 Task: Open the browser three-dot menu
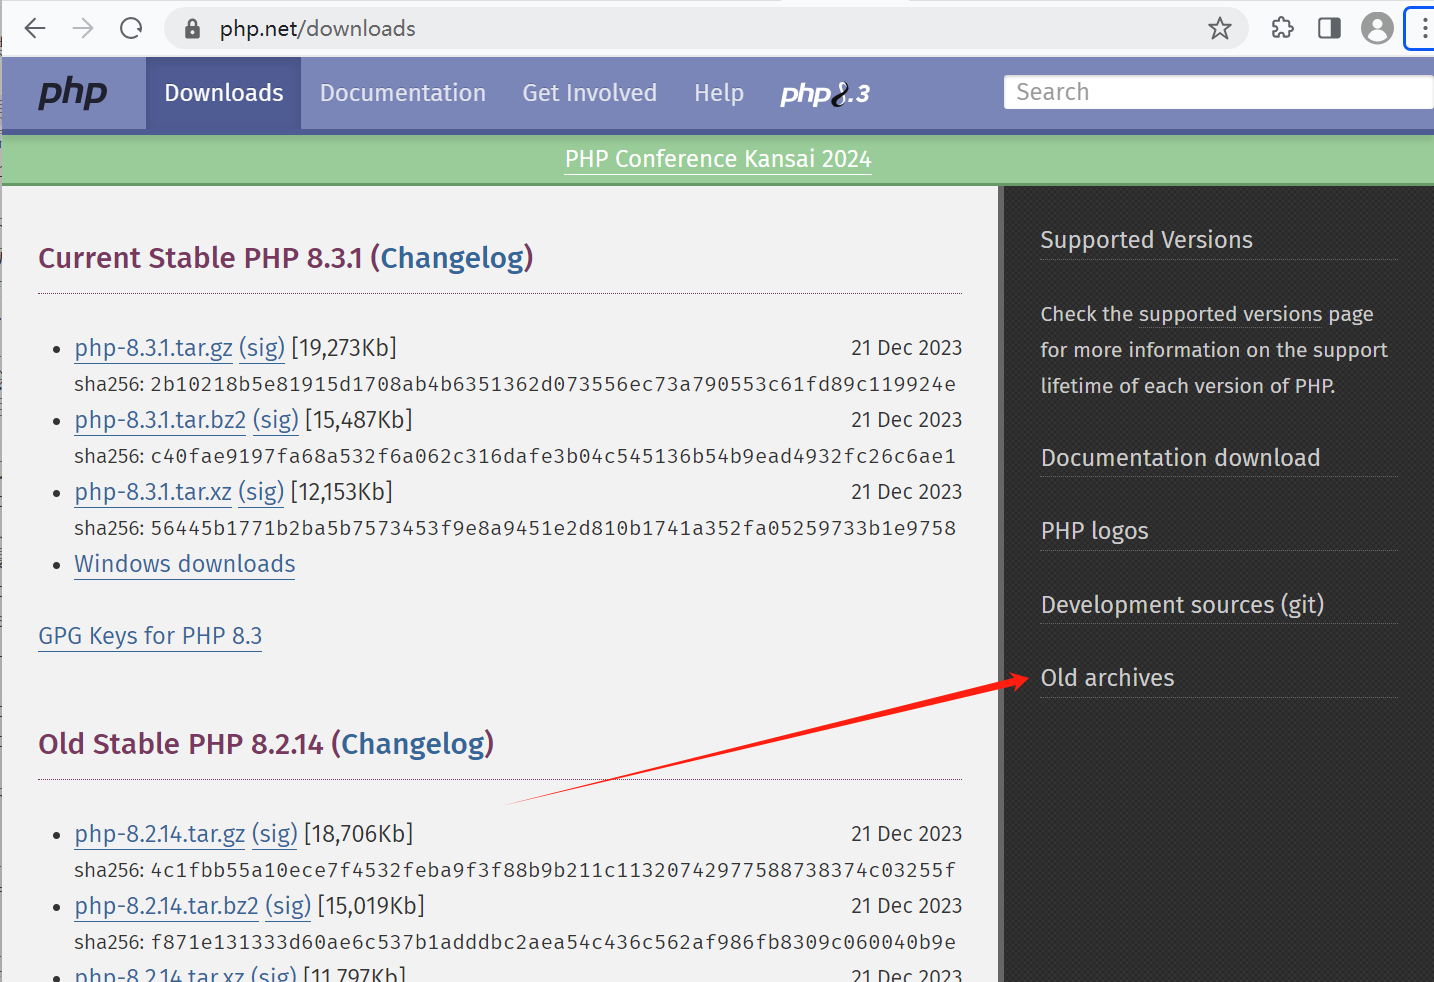(1424, 28)
